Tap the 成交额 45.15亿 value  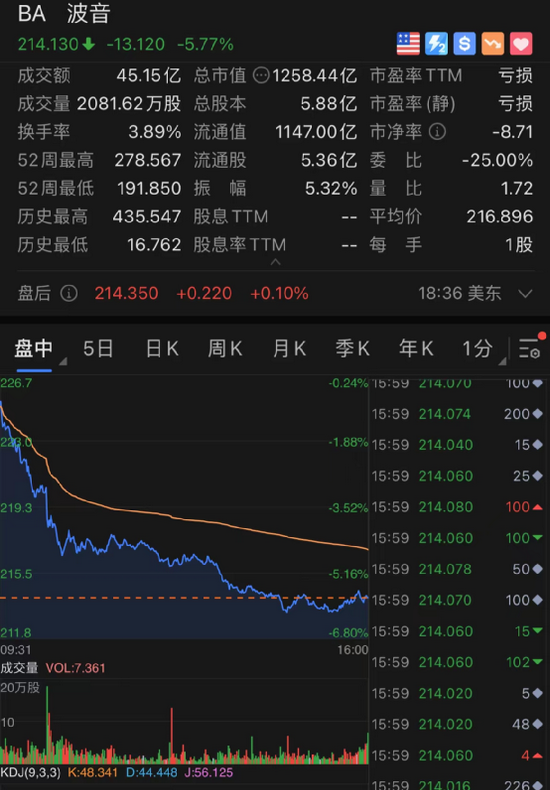[x=149, y=76]
